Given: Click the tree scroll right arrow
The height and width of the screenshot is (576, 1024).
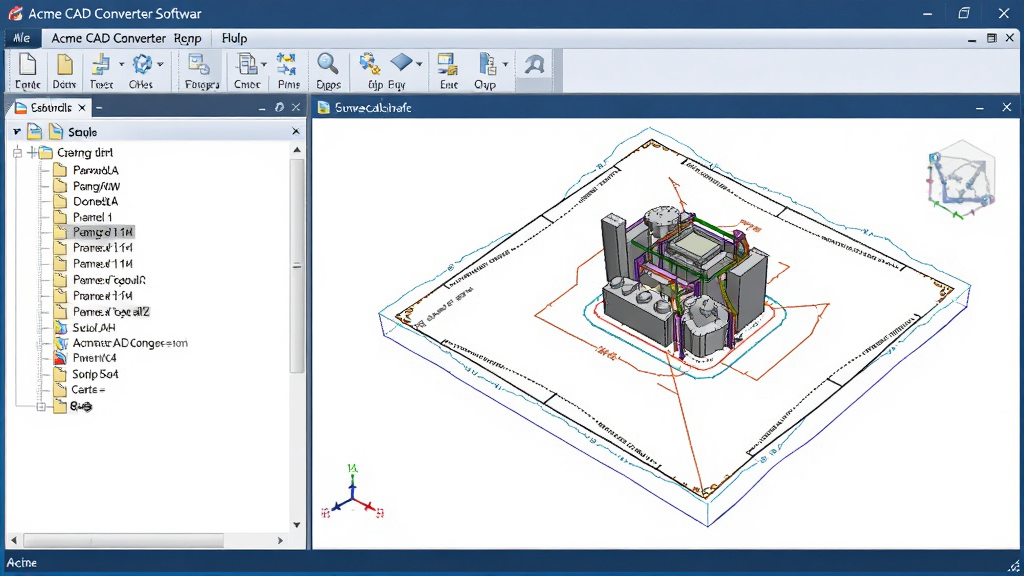Looking at the screenshot, I should click(281, 541).
